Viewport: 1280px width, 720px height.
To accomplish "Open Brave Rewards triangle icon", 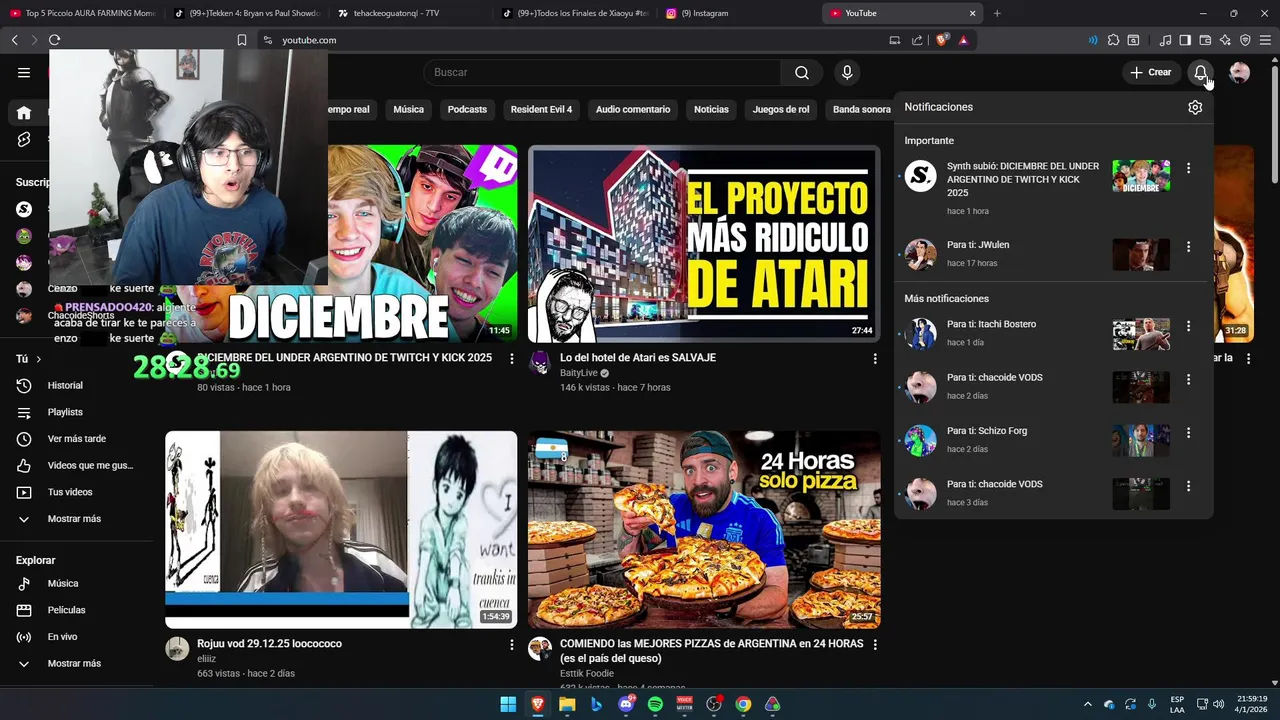I will (963, 40).
